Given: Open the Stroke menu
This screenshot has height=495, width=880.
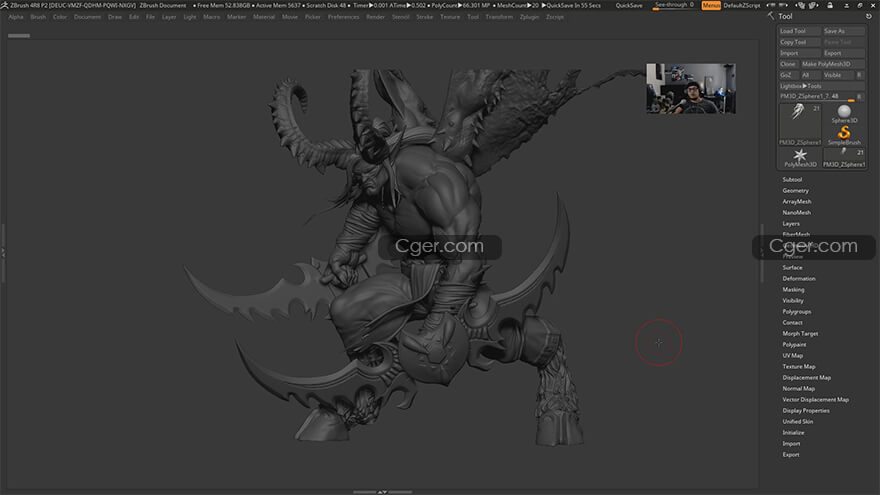Looking at the screenshot, I should 424,17.
